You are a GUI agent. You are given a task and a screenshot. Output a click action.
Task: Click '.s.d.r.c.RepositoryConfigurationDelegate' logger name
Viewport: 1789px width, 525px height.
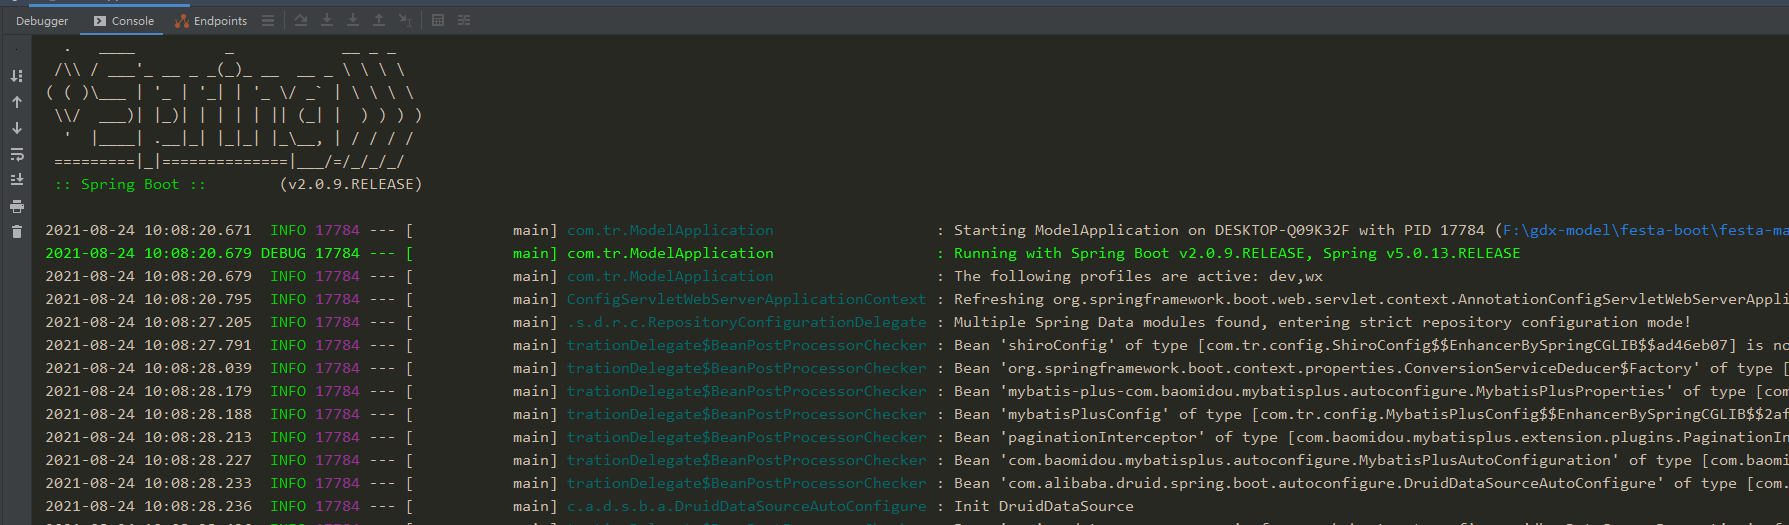746,322
